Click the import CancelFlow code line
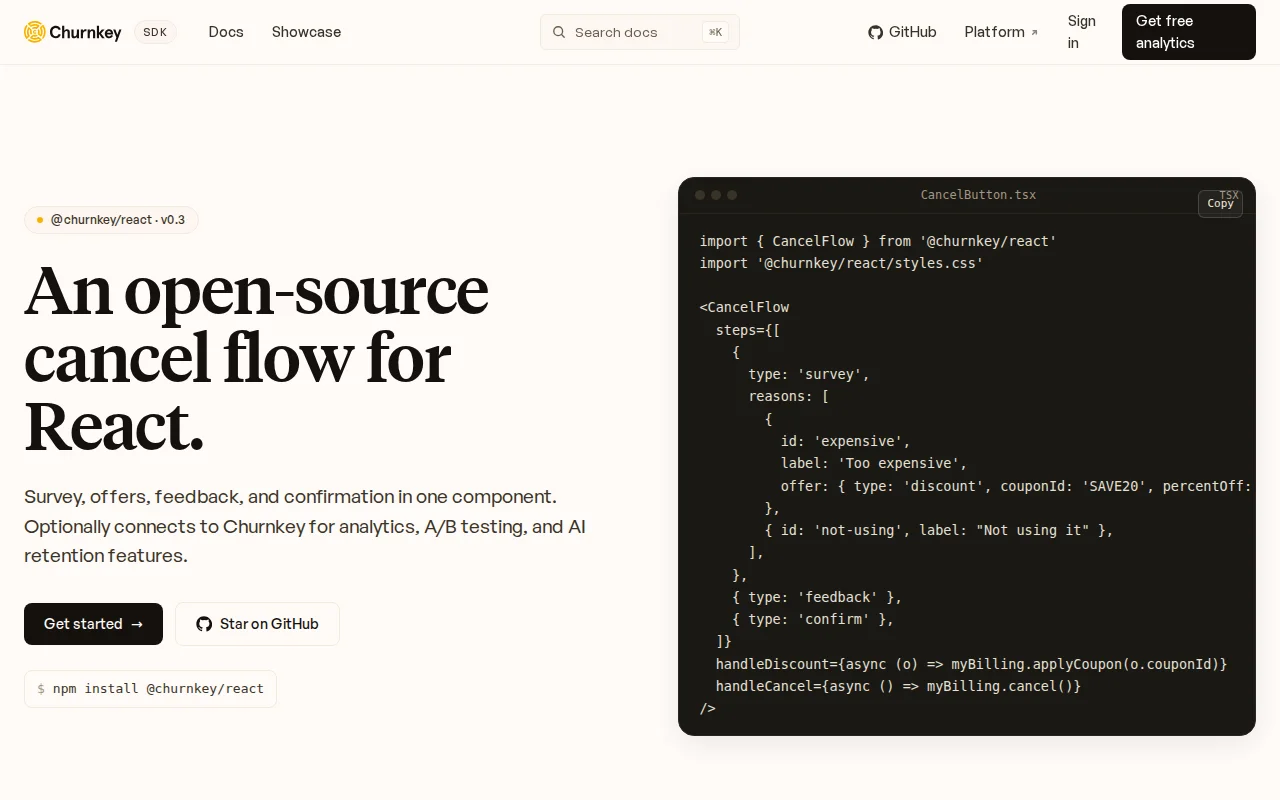This screenshot has height=800, width=1280. click(x=878, y=241)
